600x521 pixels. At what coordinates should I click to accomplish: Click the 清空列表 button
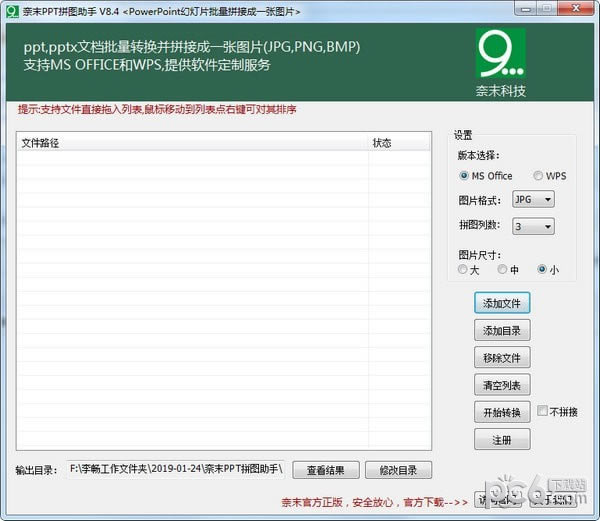coord(502,385)
